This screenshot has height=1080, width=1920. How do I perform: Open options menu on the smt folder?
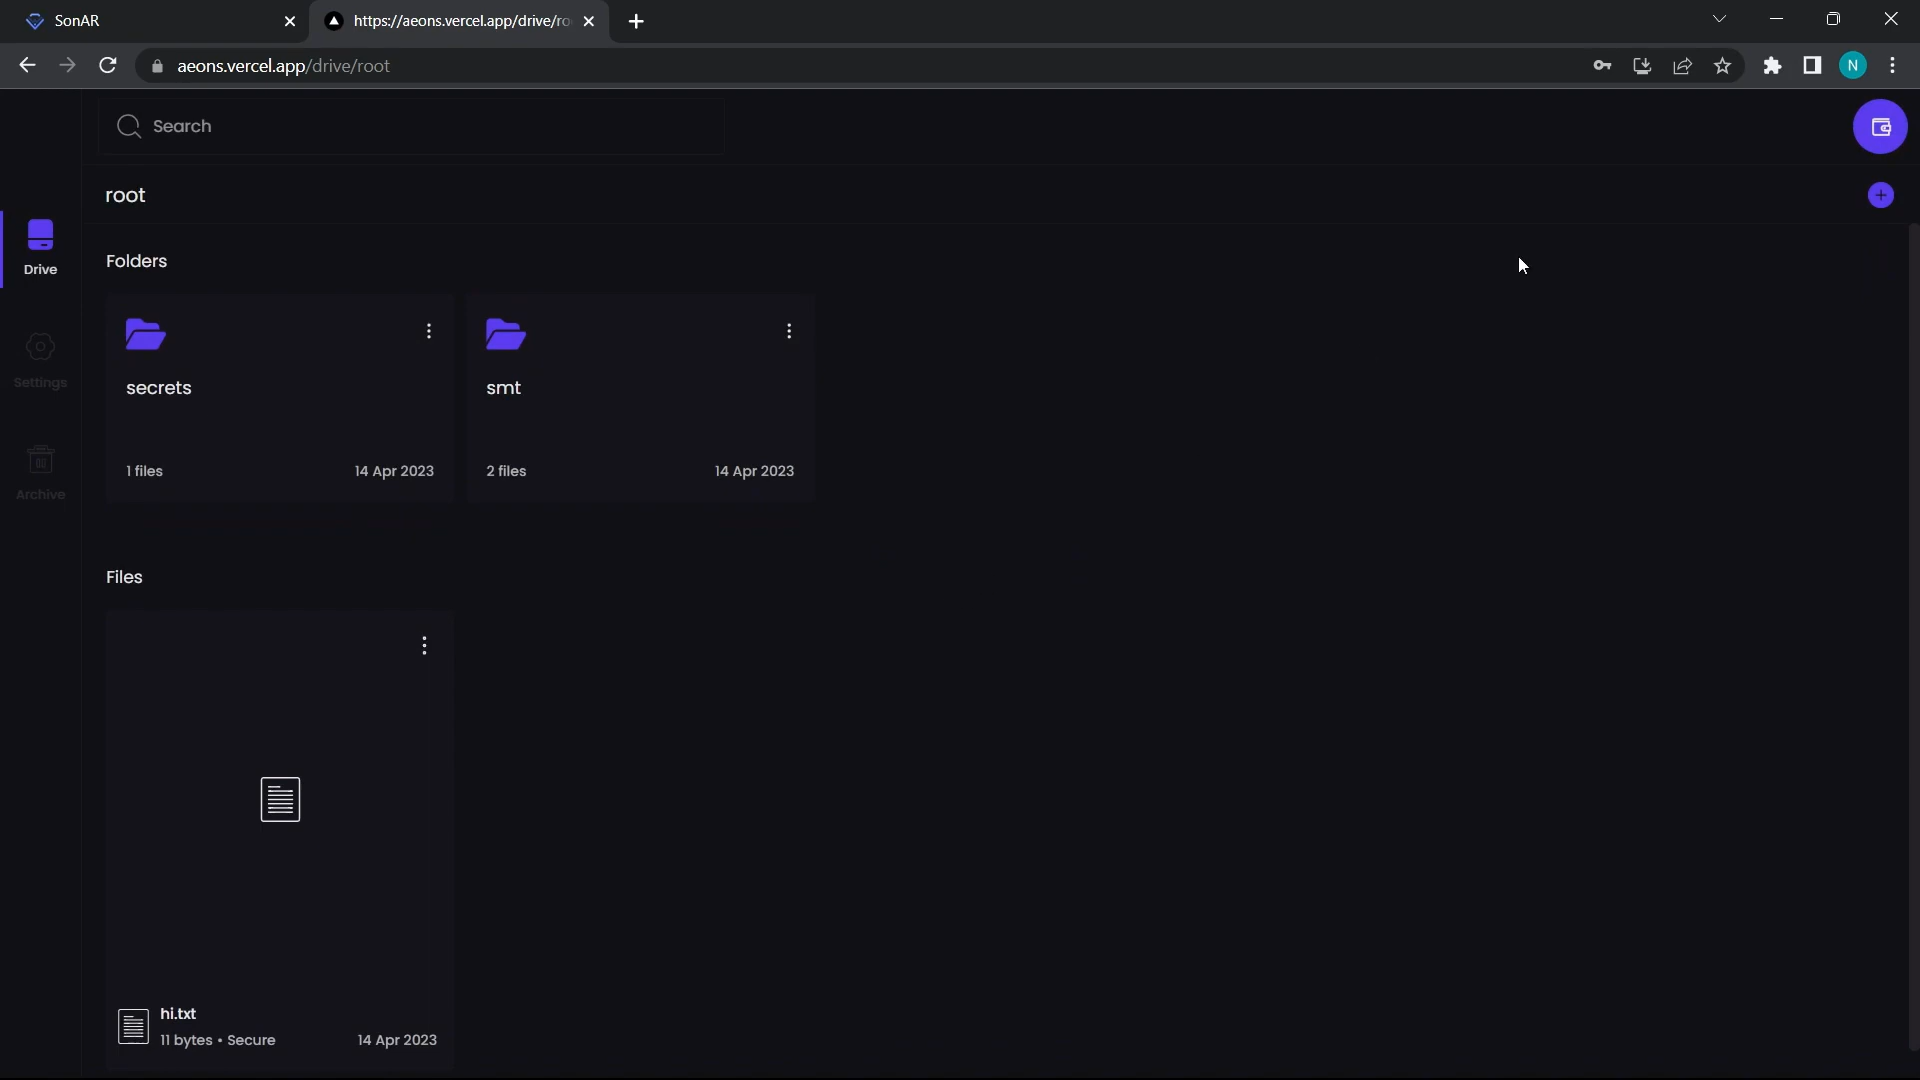click(x=790, y=330)
